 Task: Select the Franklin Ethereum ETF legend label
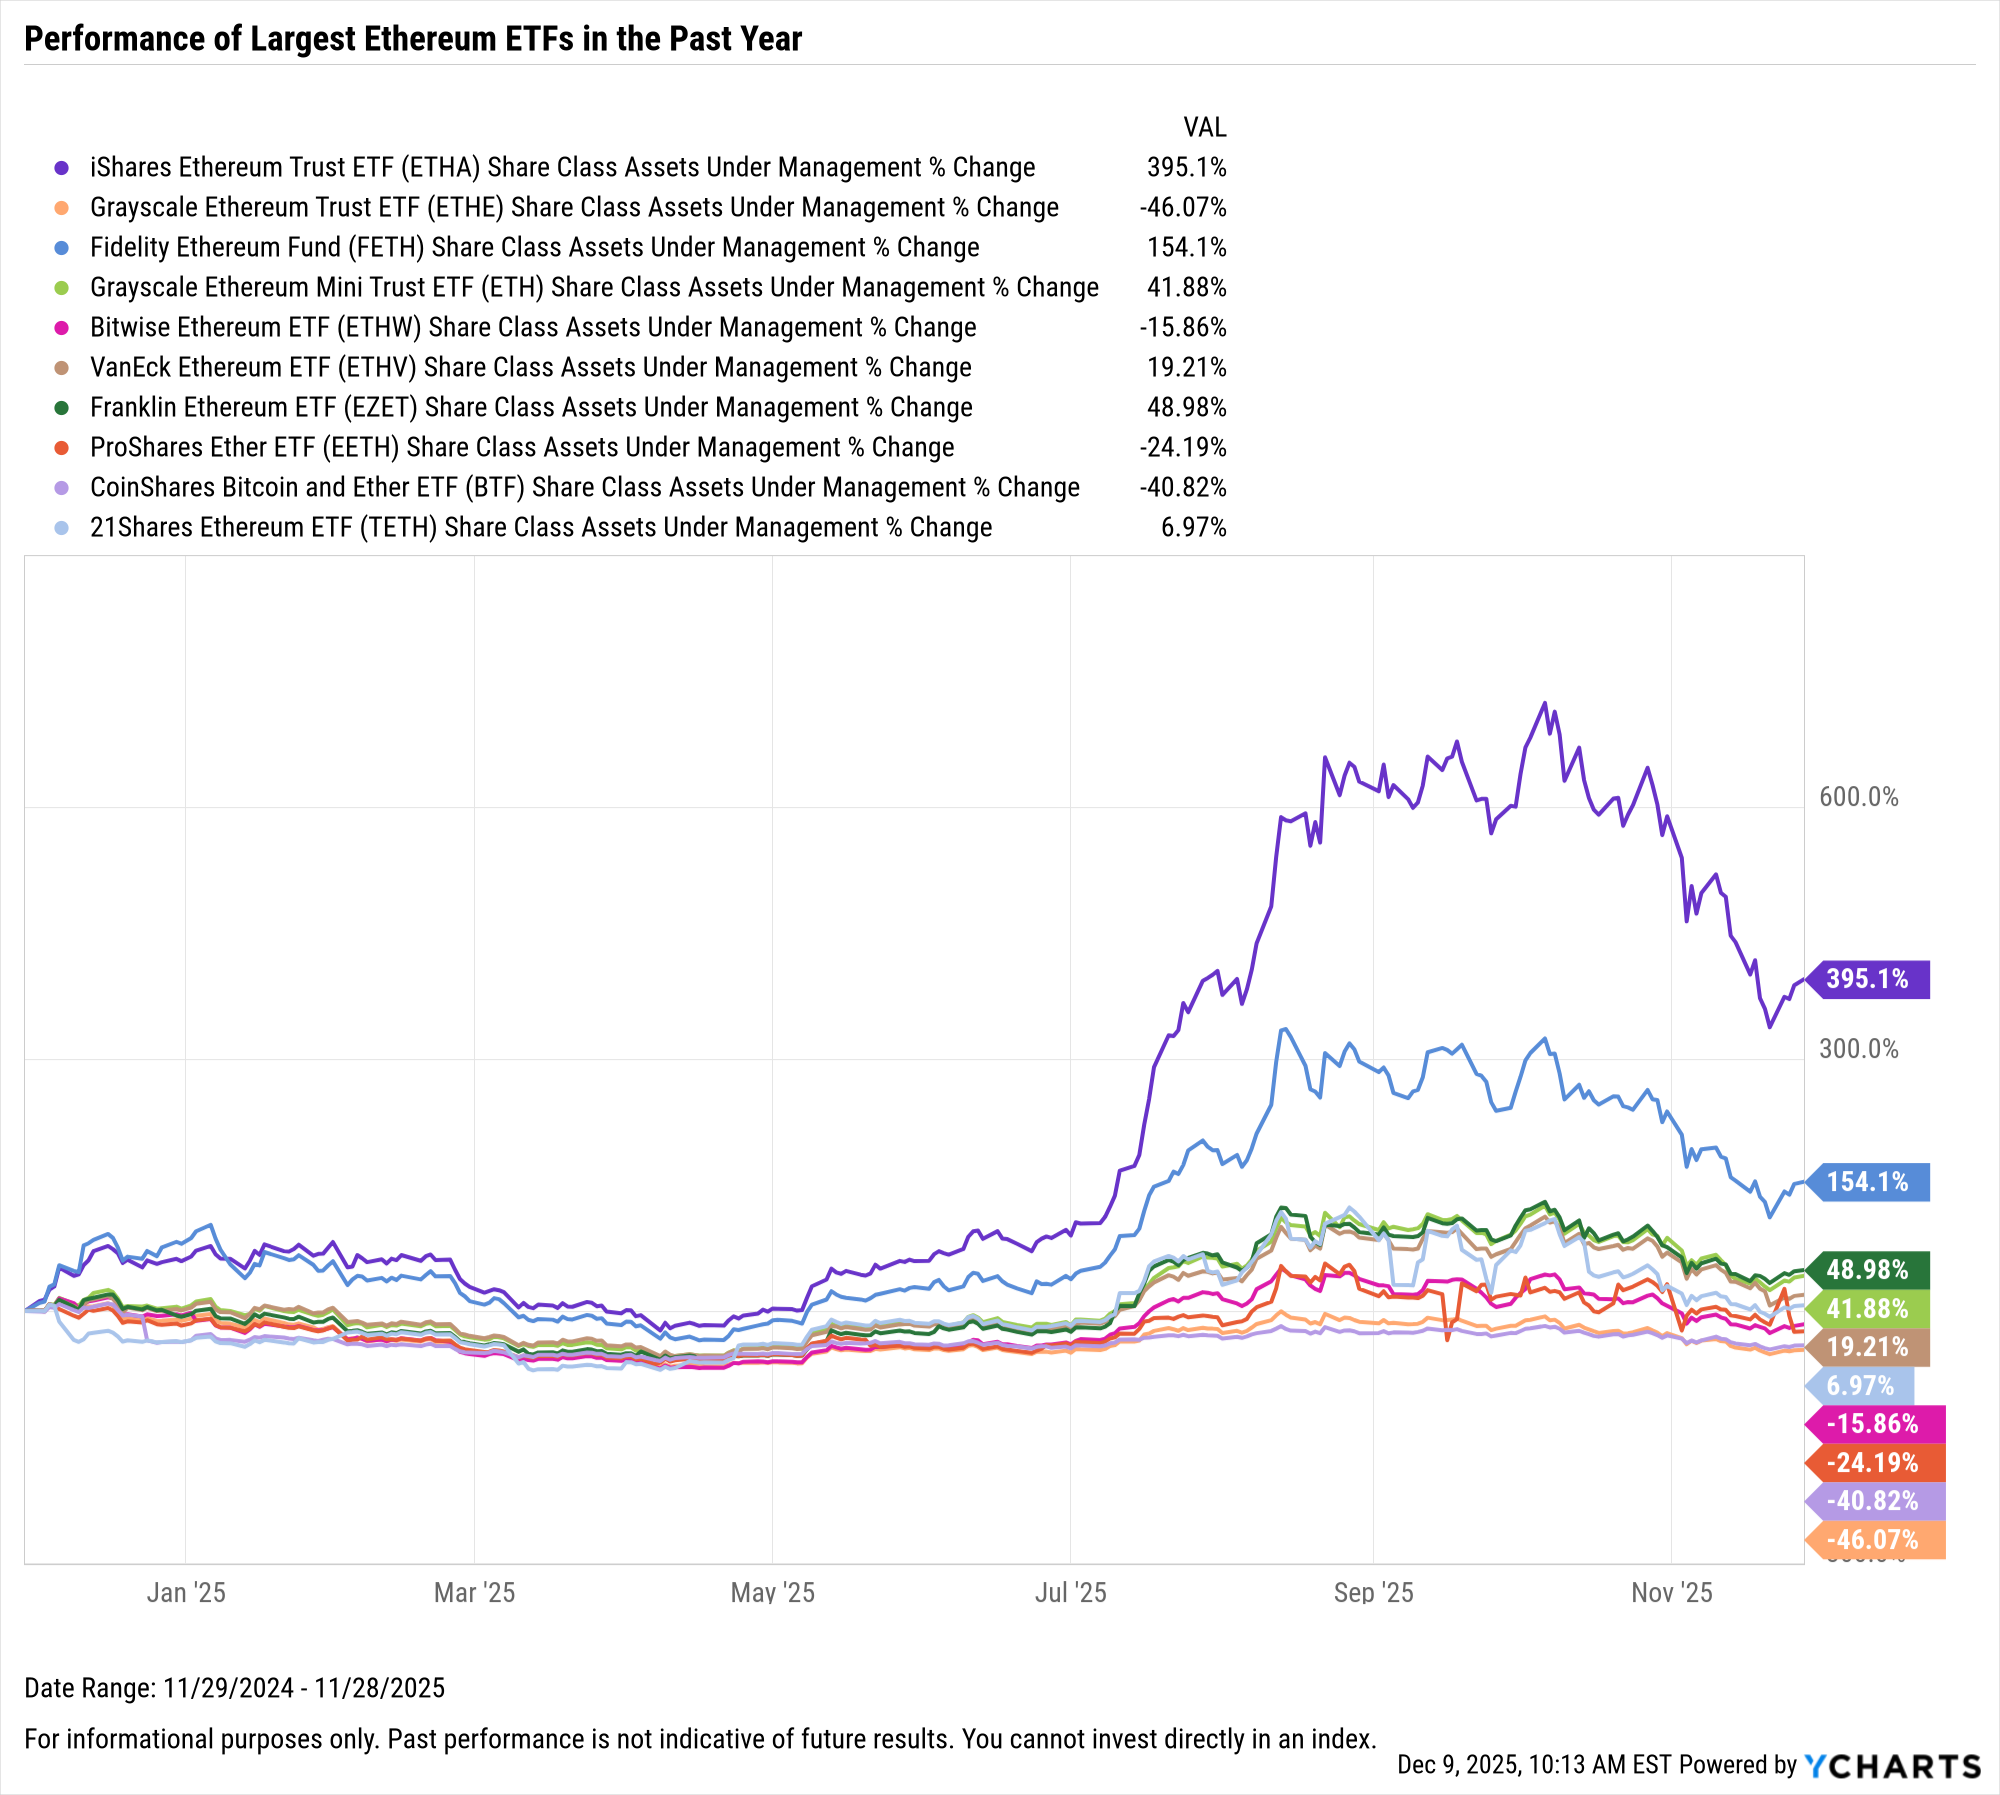(x=530, y=408)
